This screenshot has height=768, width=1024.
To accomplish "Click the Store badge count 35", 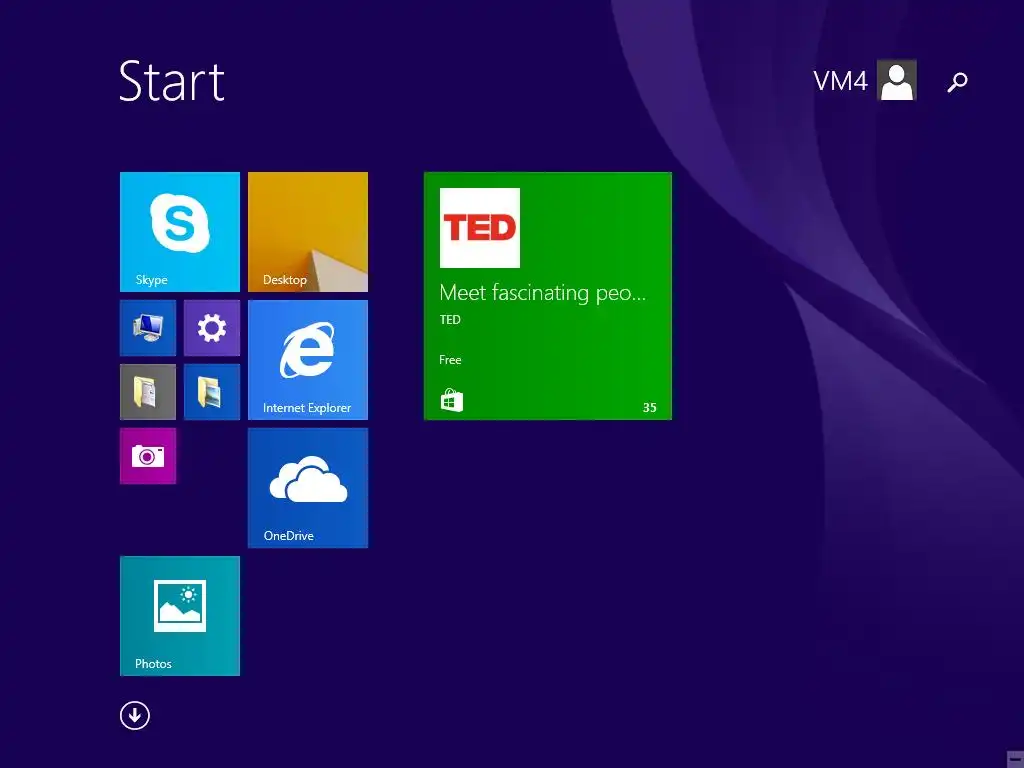I will [x=649, y=408].
